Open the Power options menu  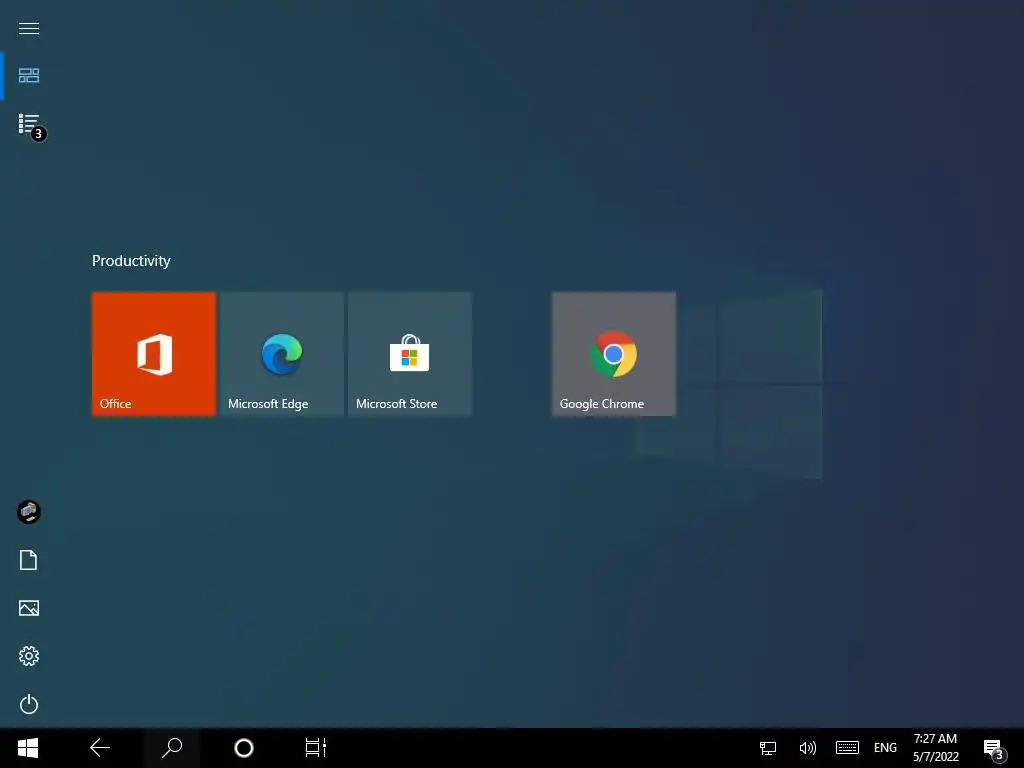click(x=29, y=704)
